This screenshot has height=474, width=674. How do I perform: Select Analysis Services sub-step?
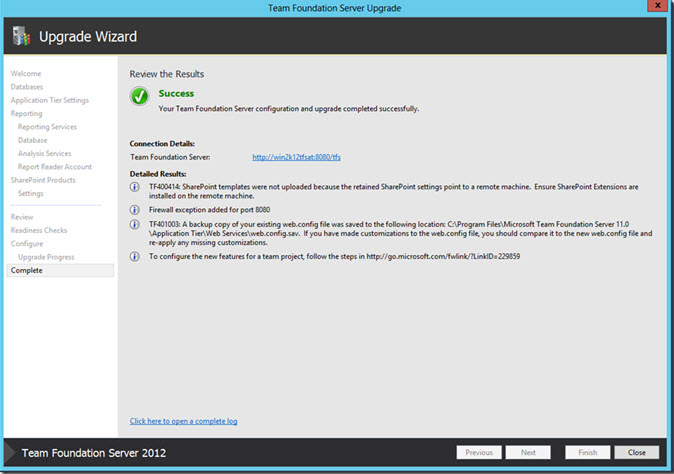(x=45, y=153)
